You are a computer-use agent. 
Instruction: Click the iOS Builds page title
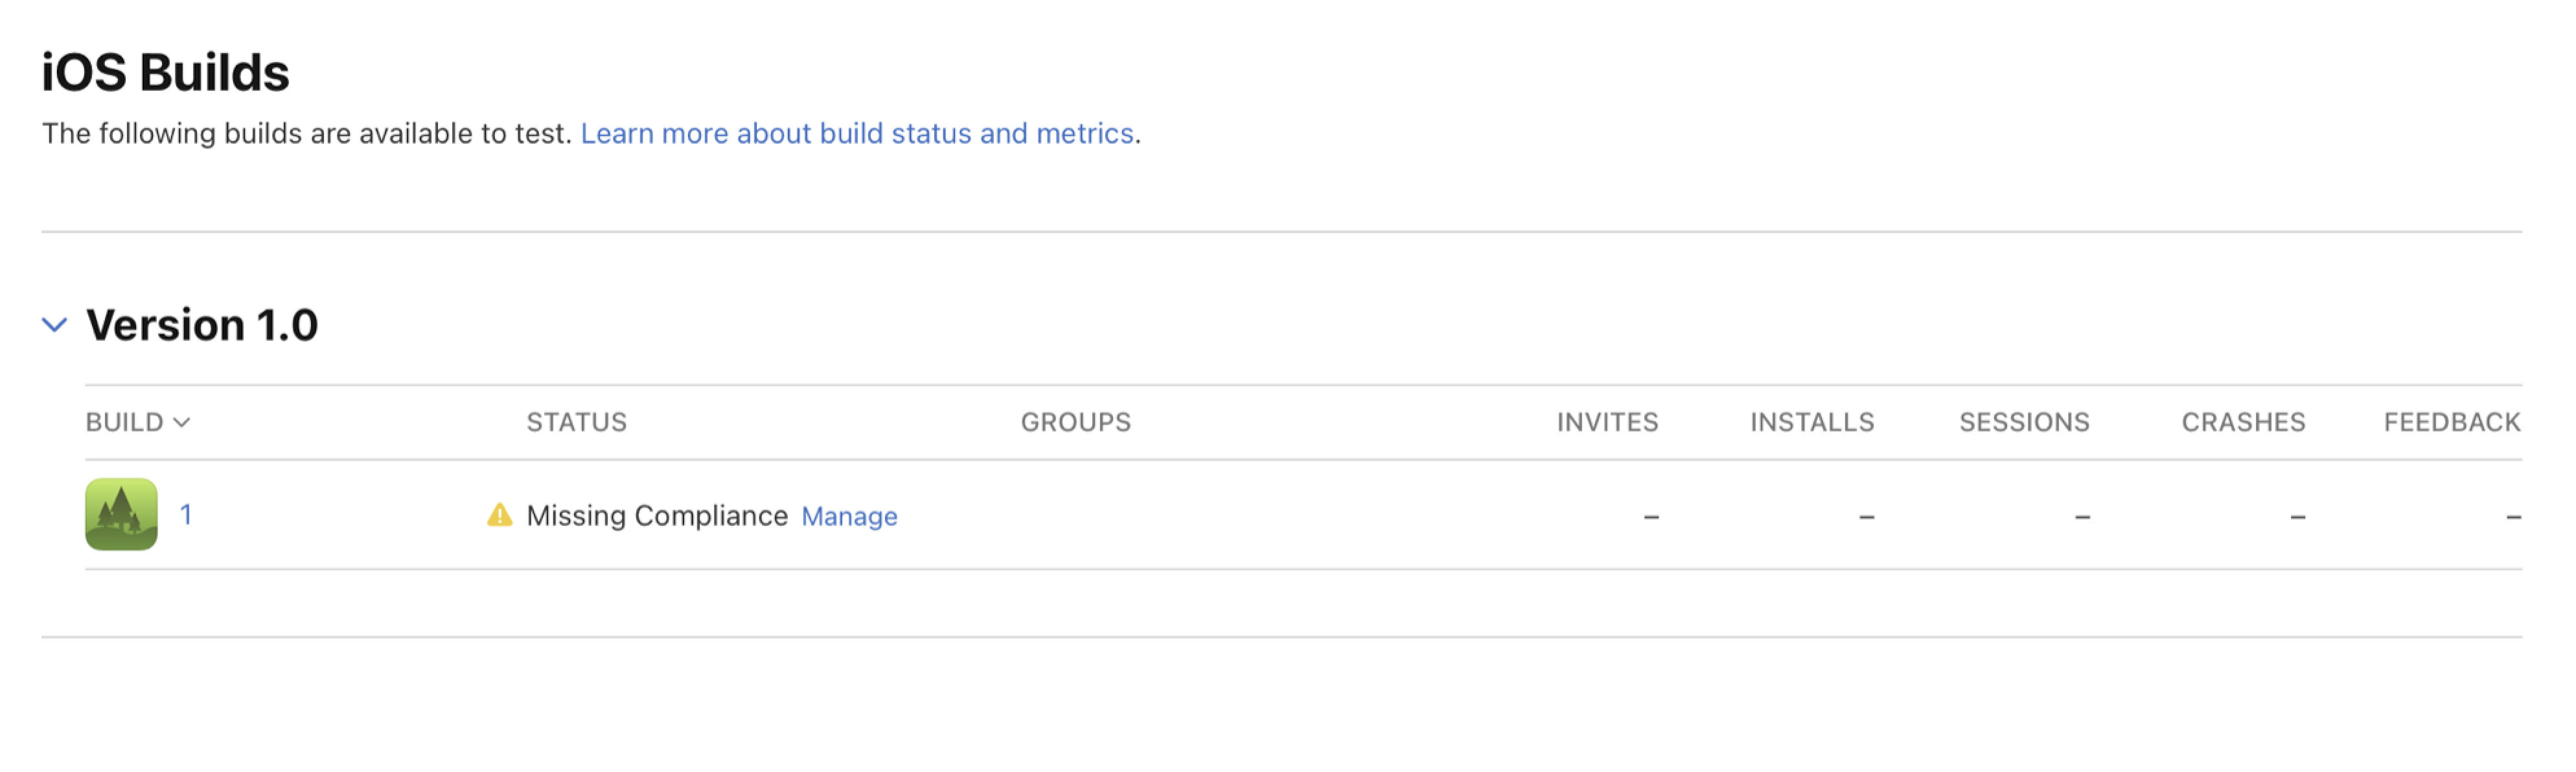click(x=164, y=70)
